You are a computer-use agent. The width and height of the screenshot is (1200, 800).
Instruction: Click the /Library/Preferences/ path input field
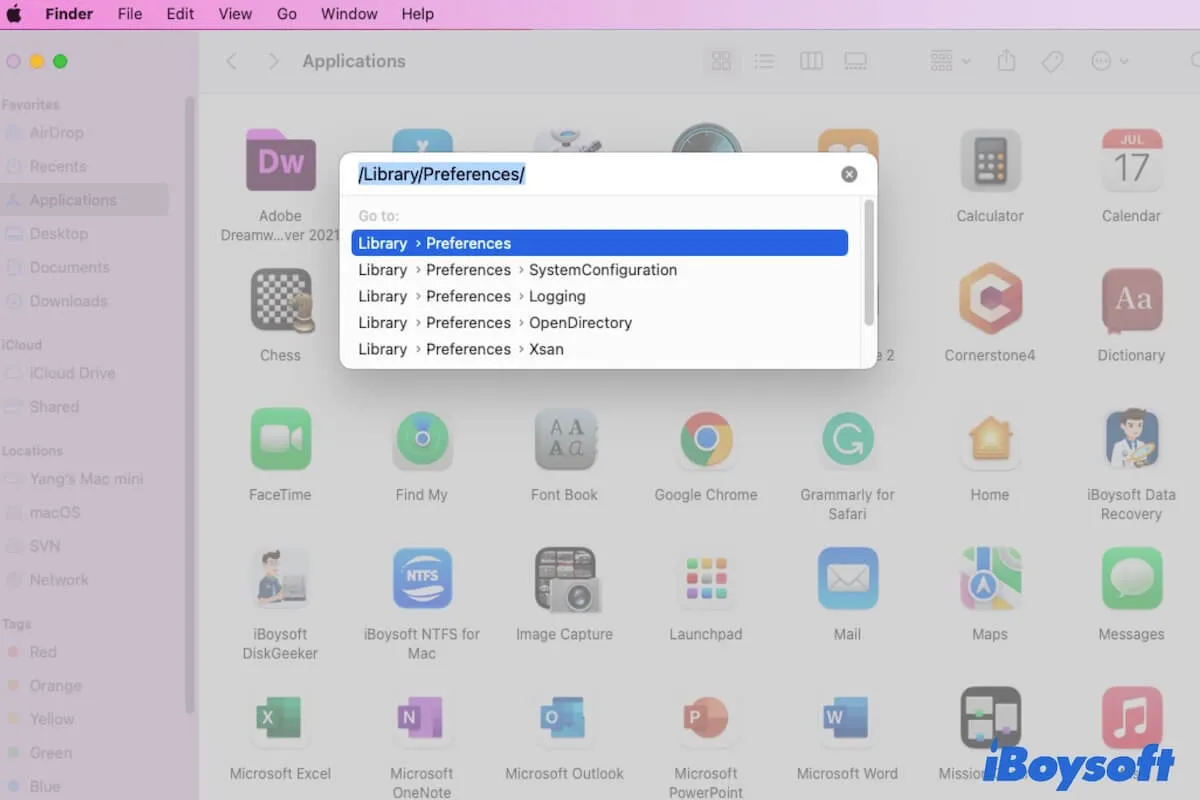coord(595,174)
